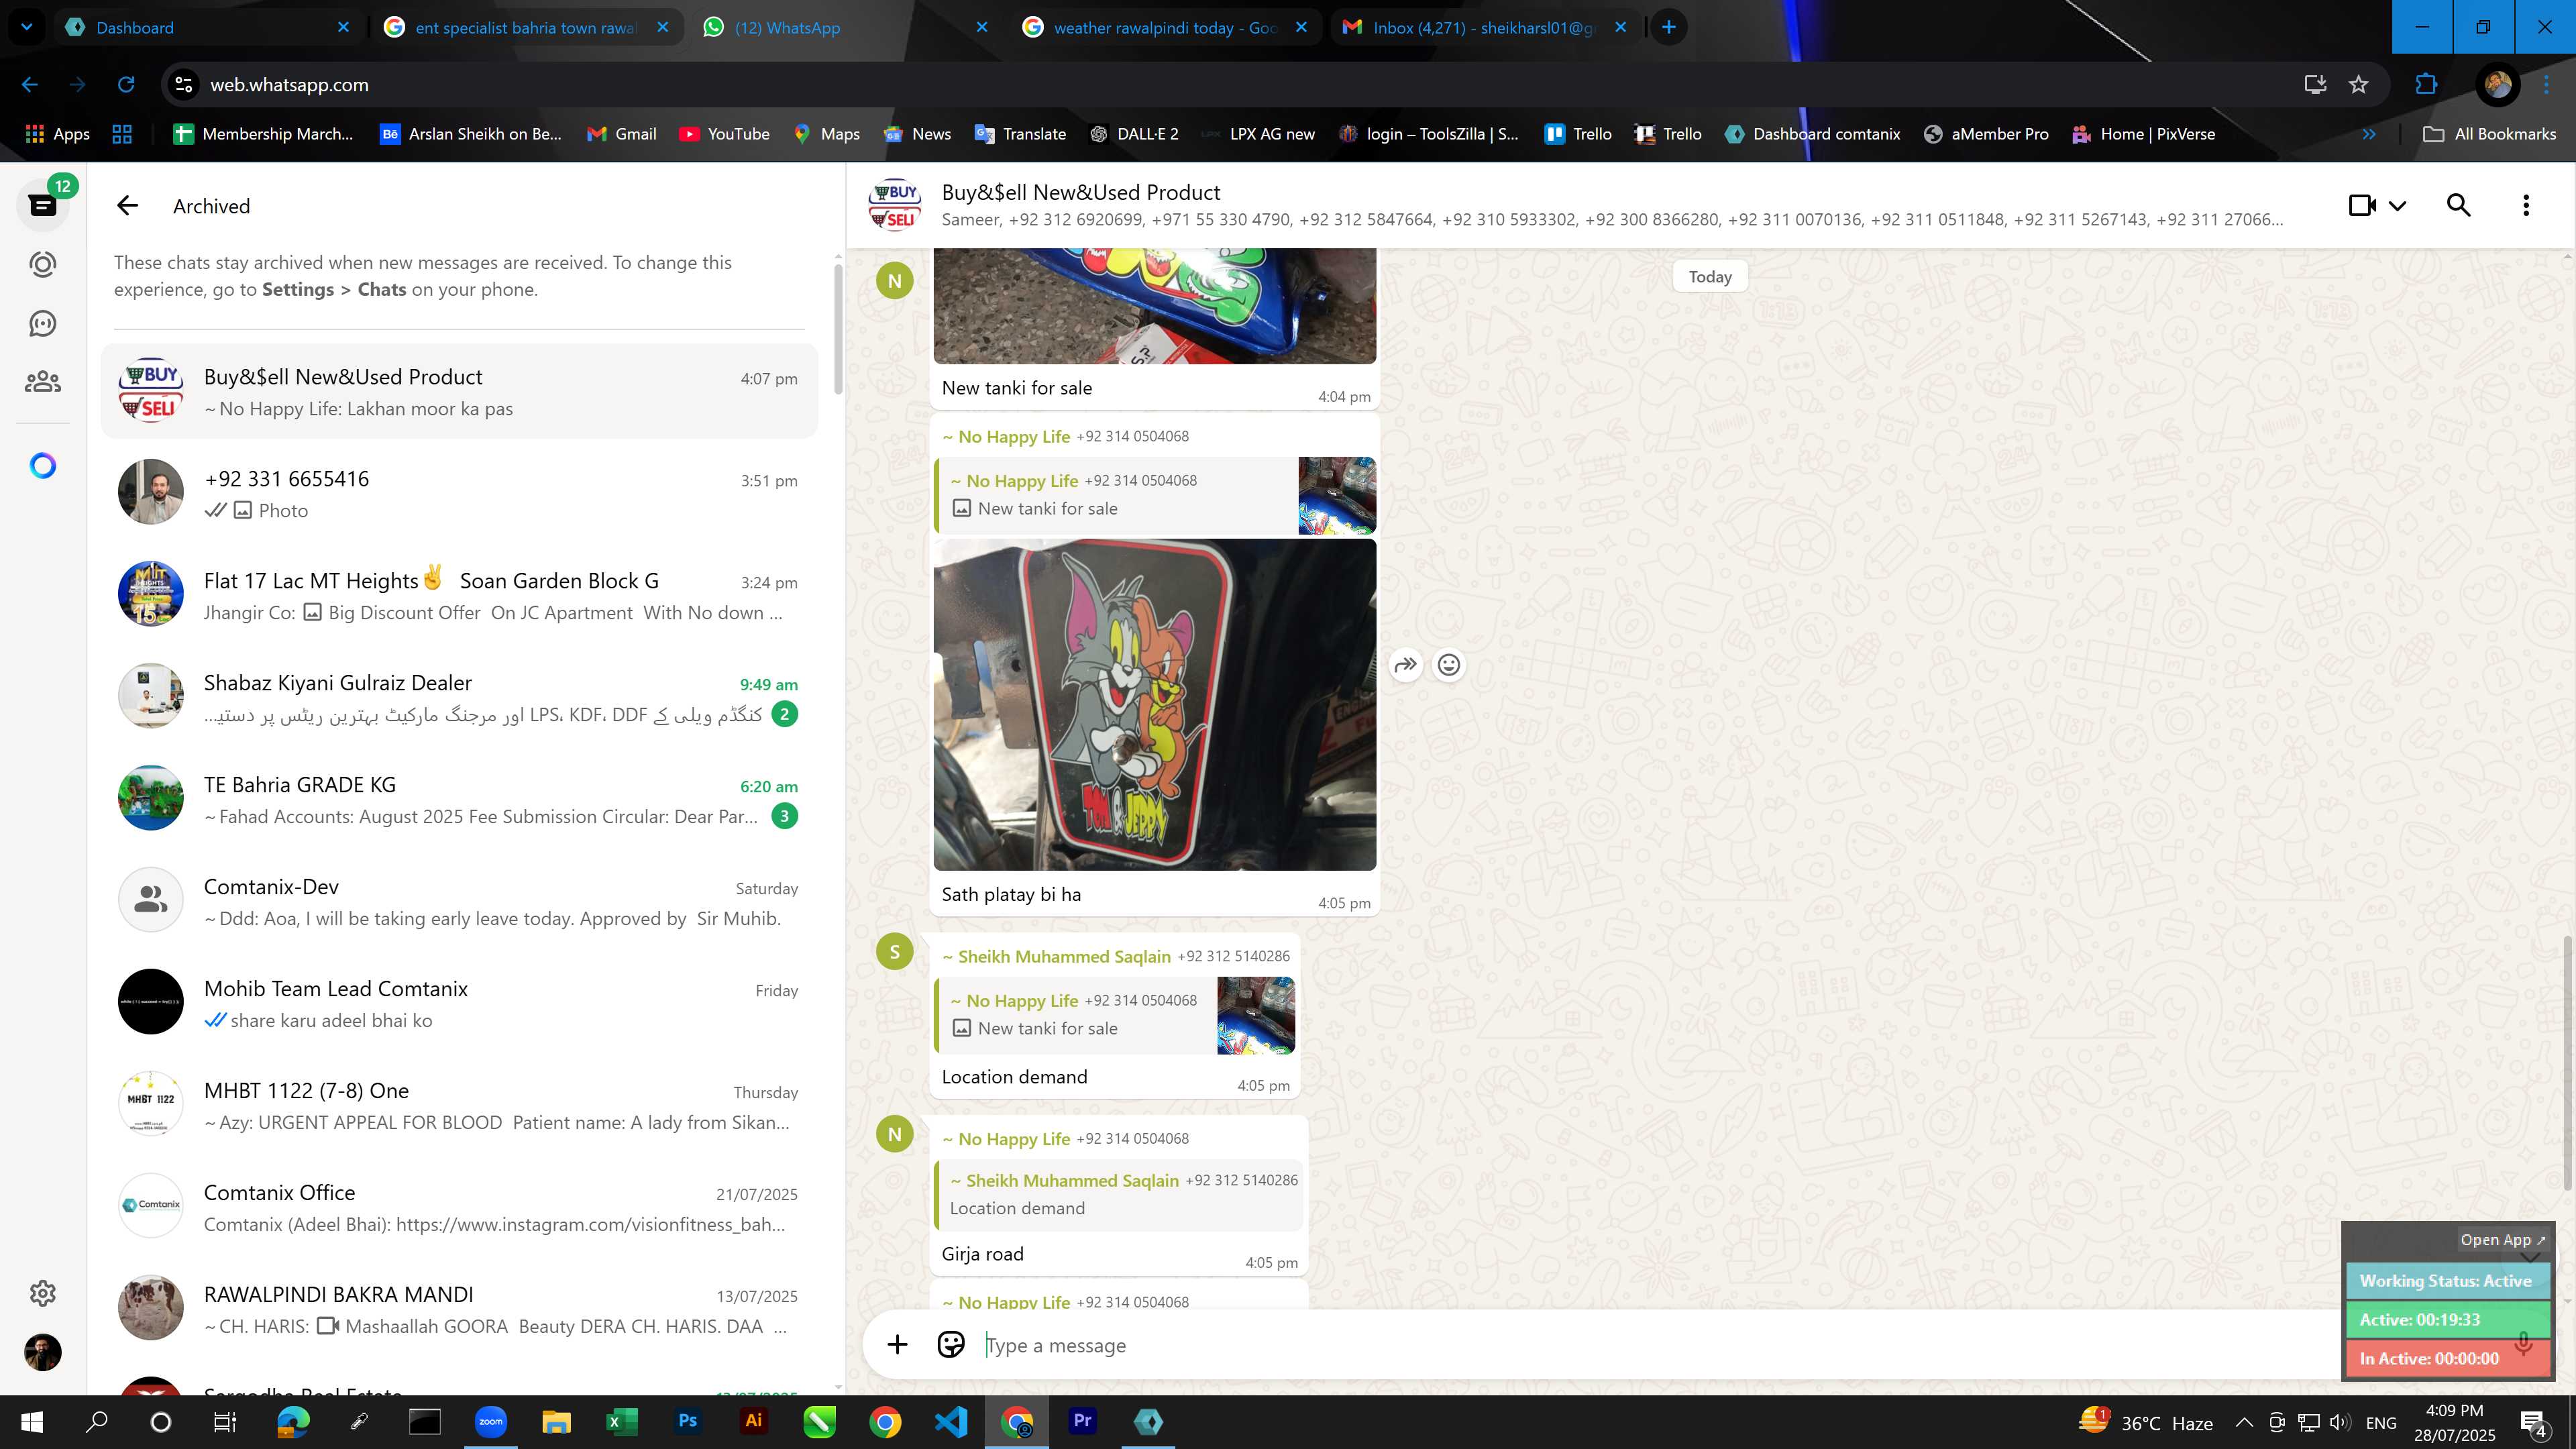Open the YouTube bookmark
The height and width of the screenshot is (1449, 2576).
click(724, 134)
